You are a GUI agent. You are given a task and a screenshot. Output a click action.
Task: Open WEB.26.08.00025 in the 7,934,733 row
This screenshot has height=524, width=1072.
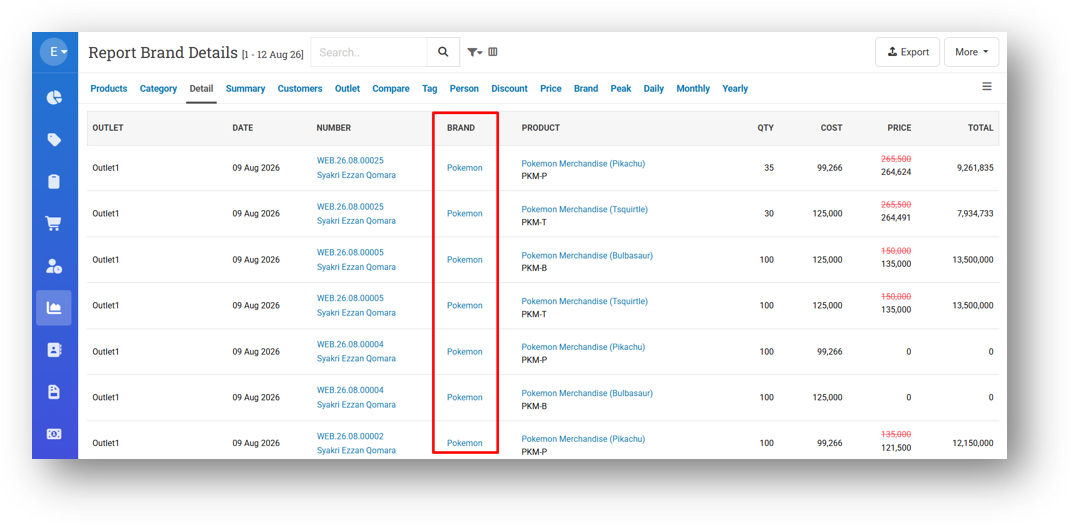[350, 207]
